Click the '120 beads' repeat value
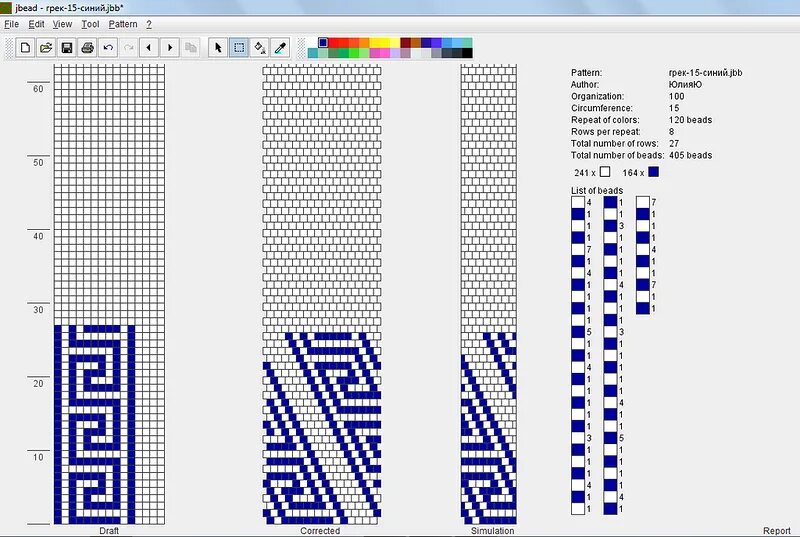Viewport: 800px width, 537px height. [690, 120]
